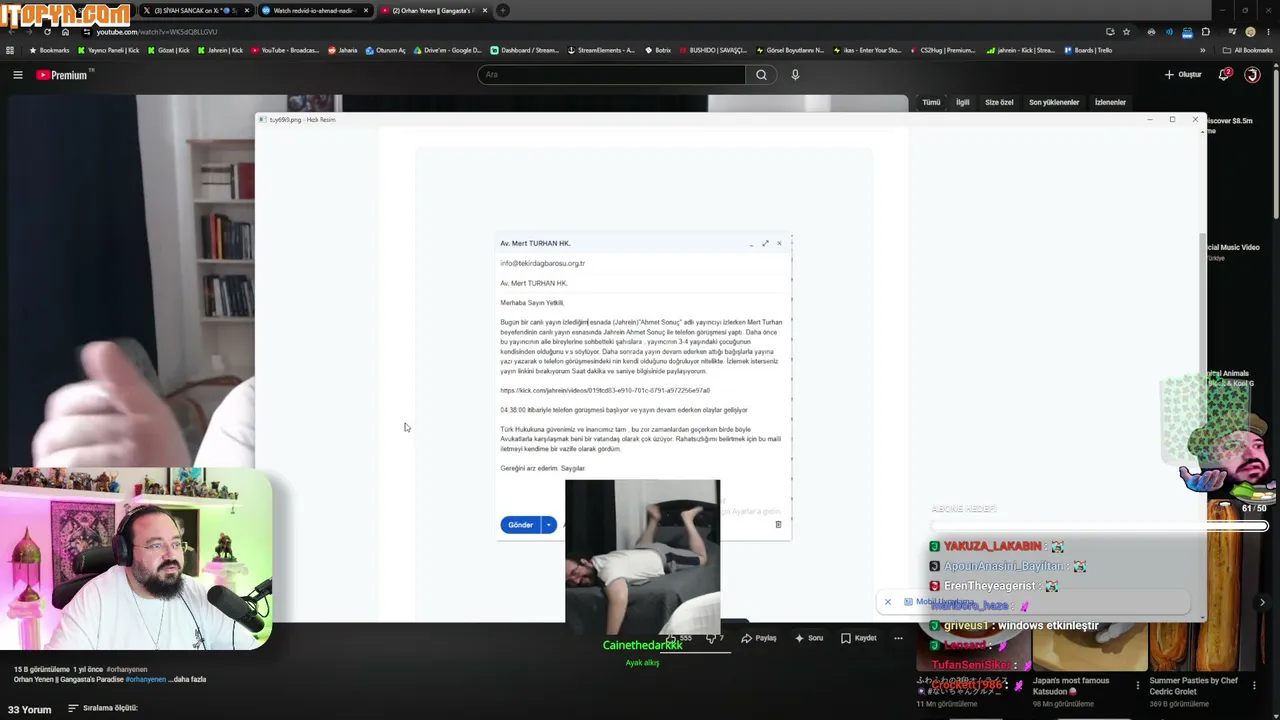Open the Chrome three-dot menu
The image size is (1280, 720).
coord(1268,32)
